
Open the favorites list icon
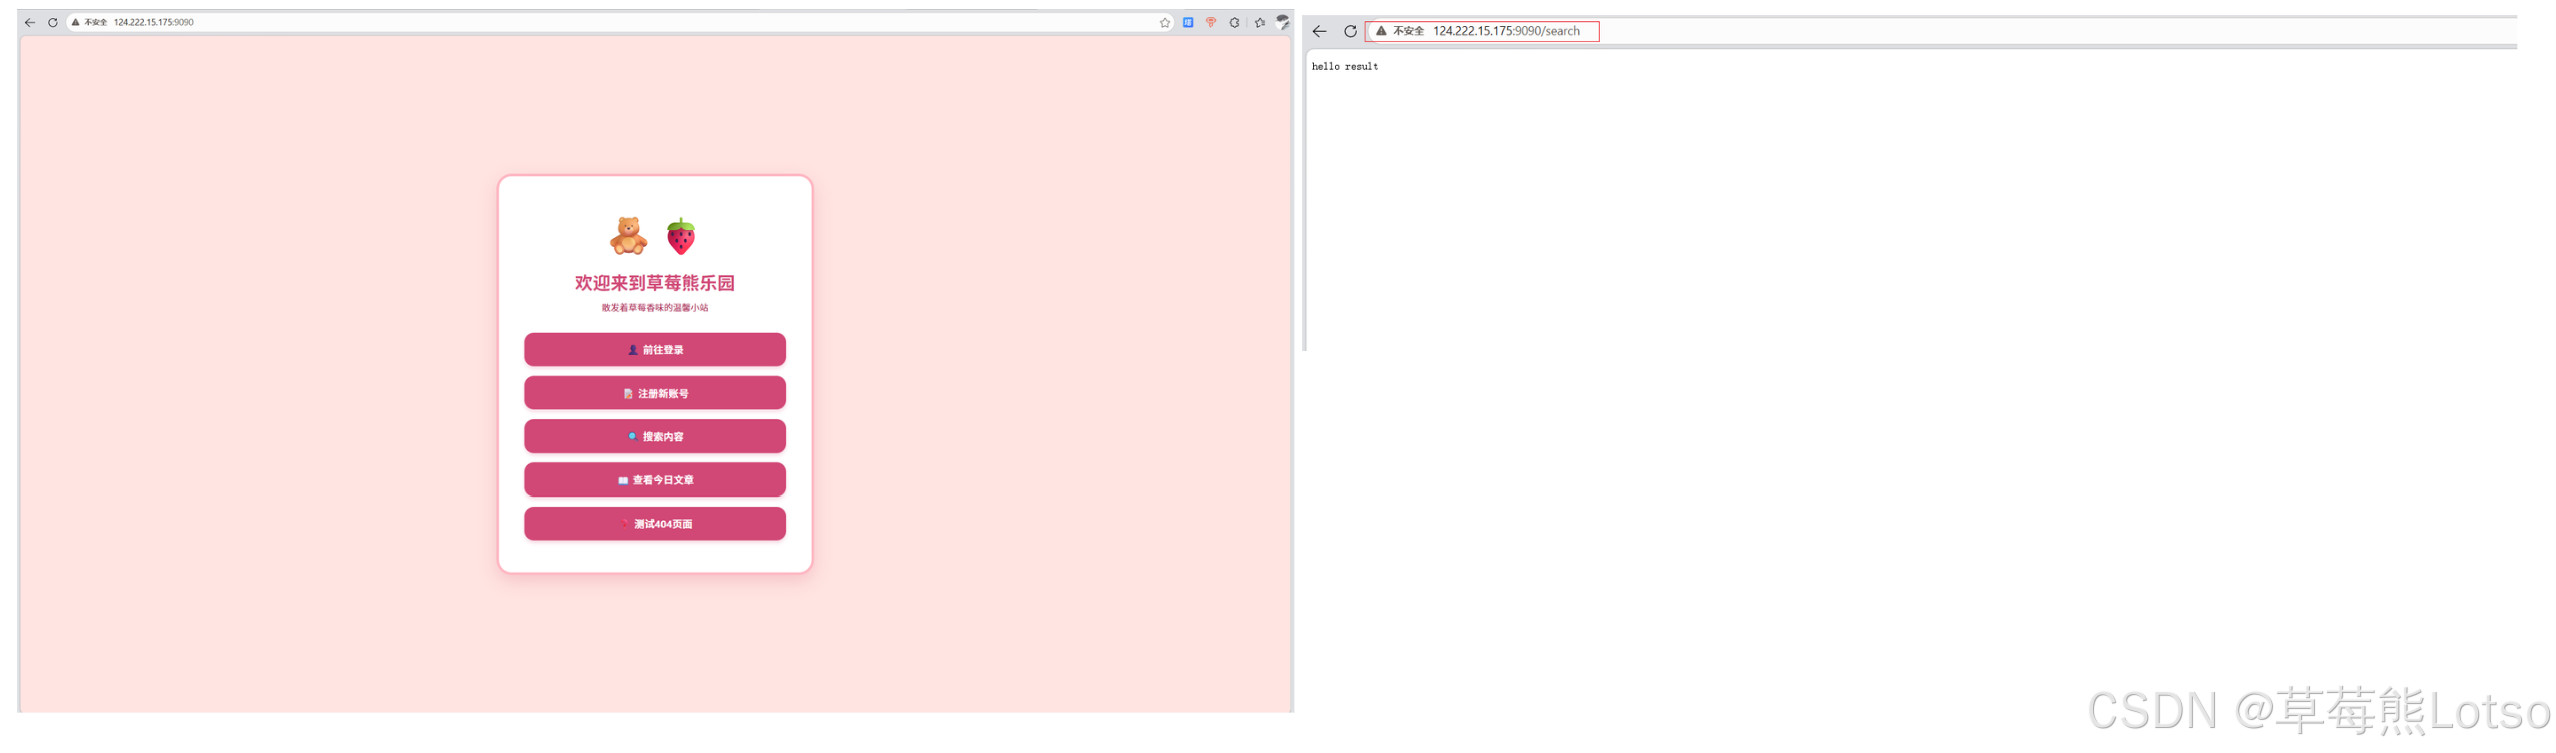1259,22
